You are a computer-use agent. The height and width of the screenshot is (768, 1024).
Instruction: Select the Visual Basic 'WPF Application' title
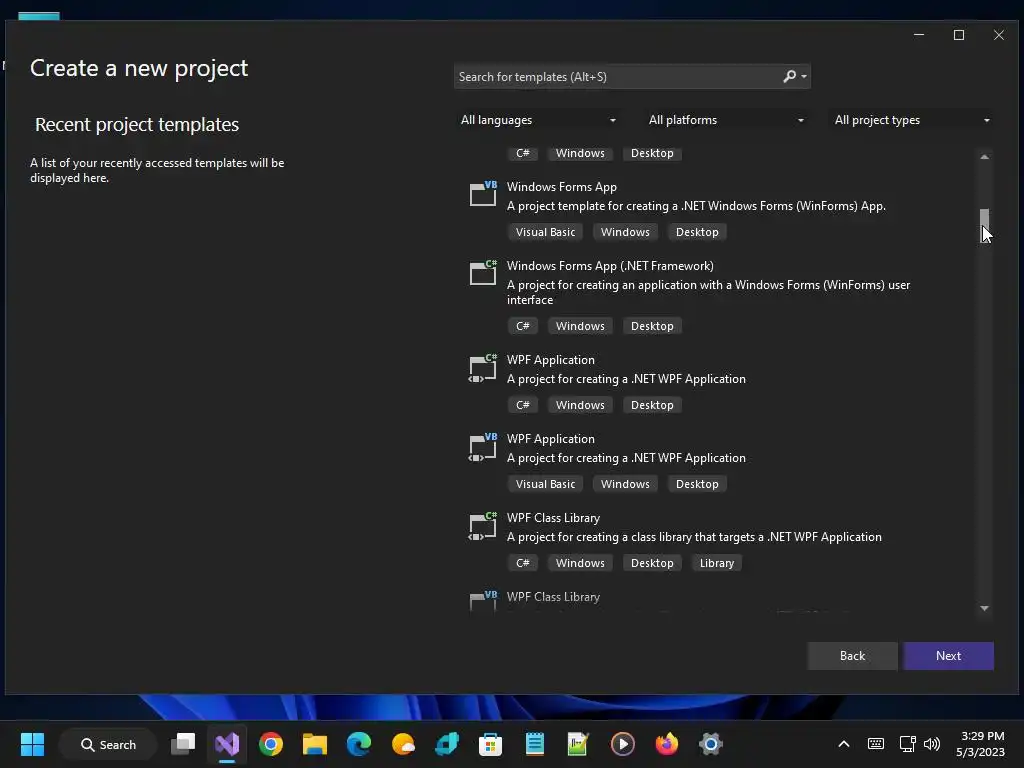coord(551,439)
